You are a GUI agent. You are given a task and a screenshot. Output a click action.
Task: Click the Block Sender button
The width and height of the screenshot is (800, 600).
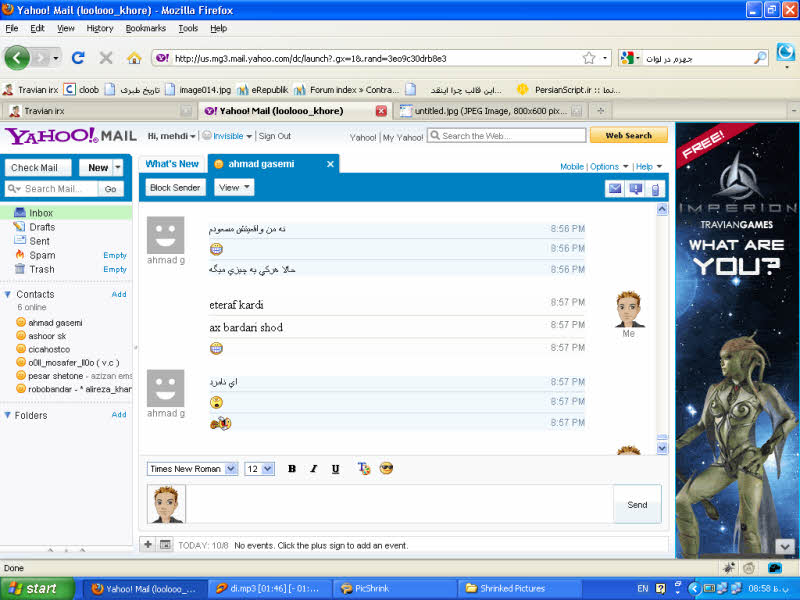(x=175, y=188)
